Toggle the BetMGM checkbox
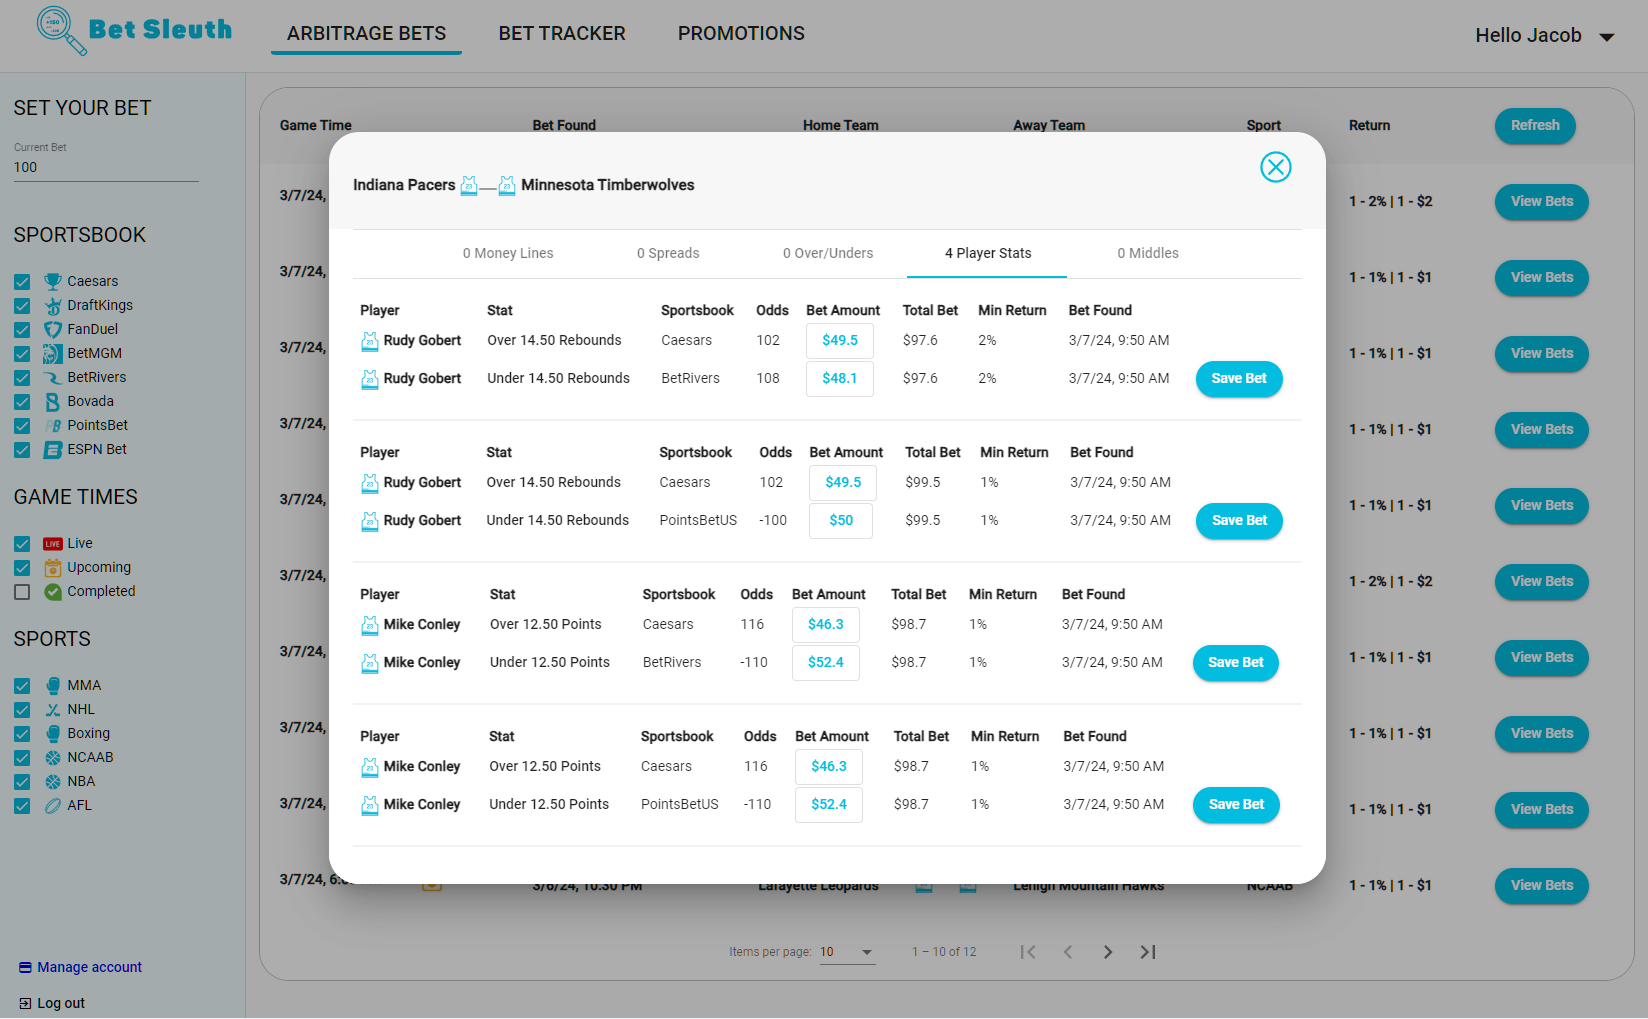This screenshot has width=1648, height=1019. point(22,354)
